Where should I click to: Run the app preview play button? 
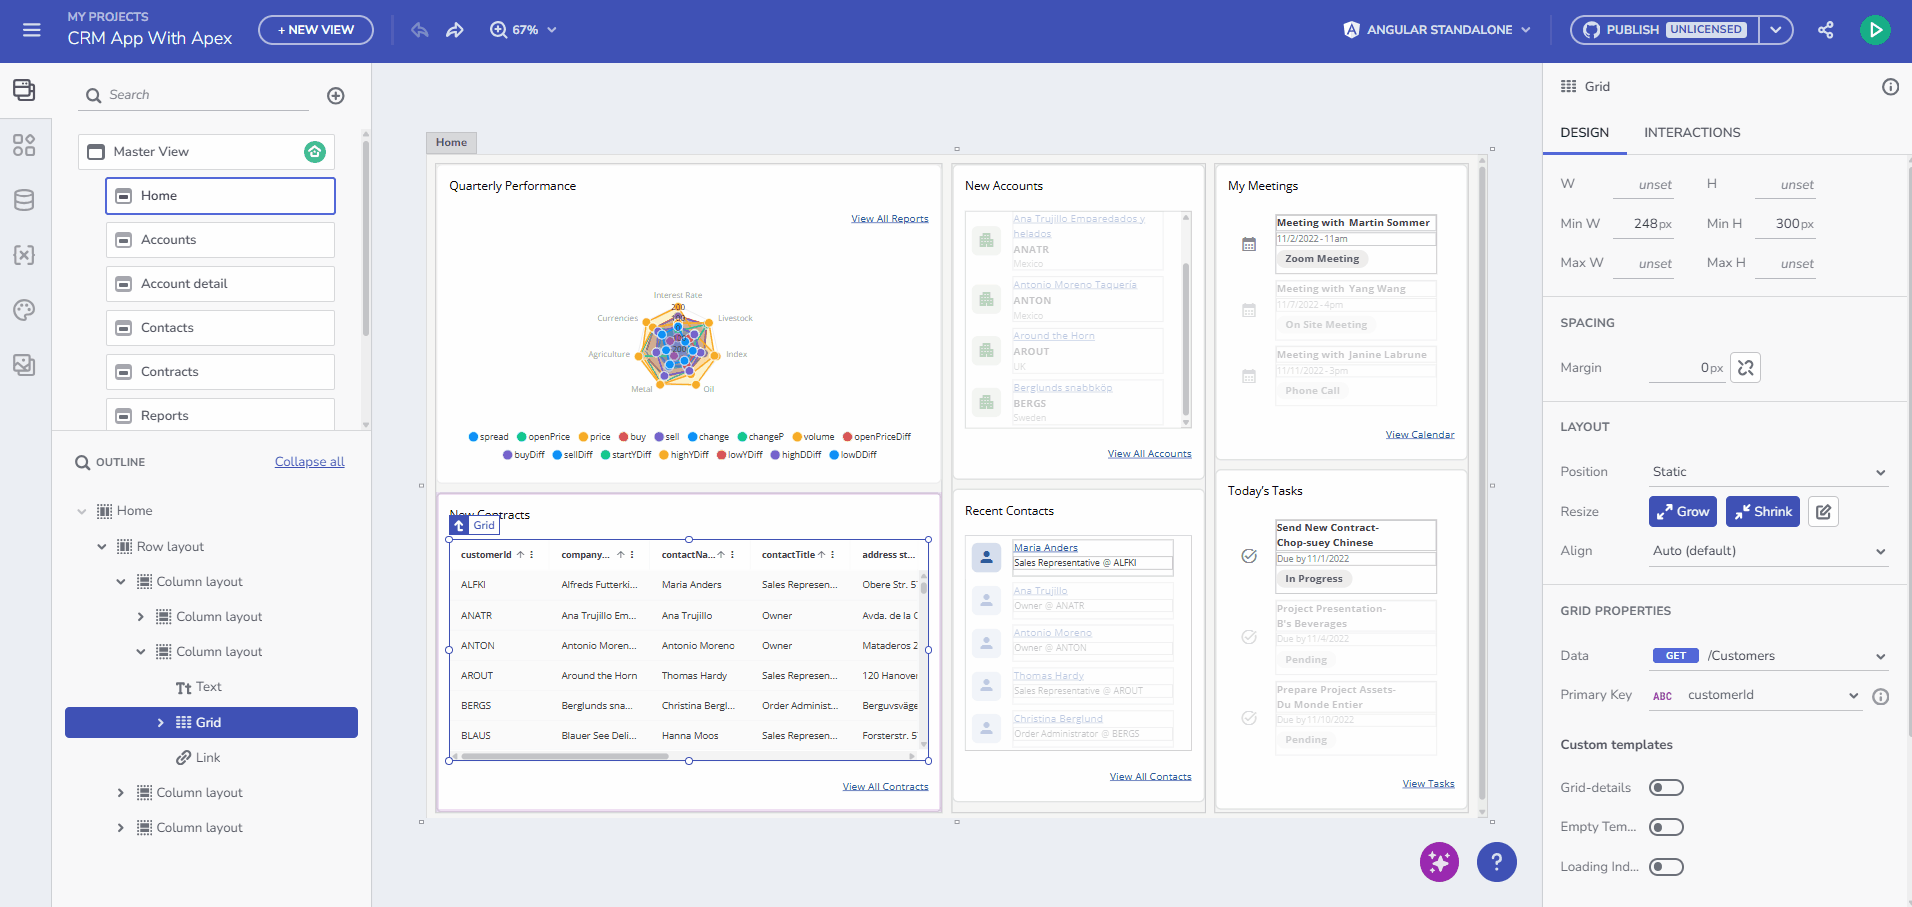click(x=1875, y=30)
